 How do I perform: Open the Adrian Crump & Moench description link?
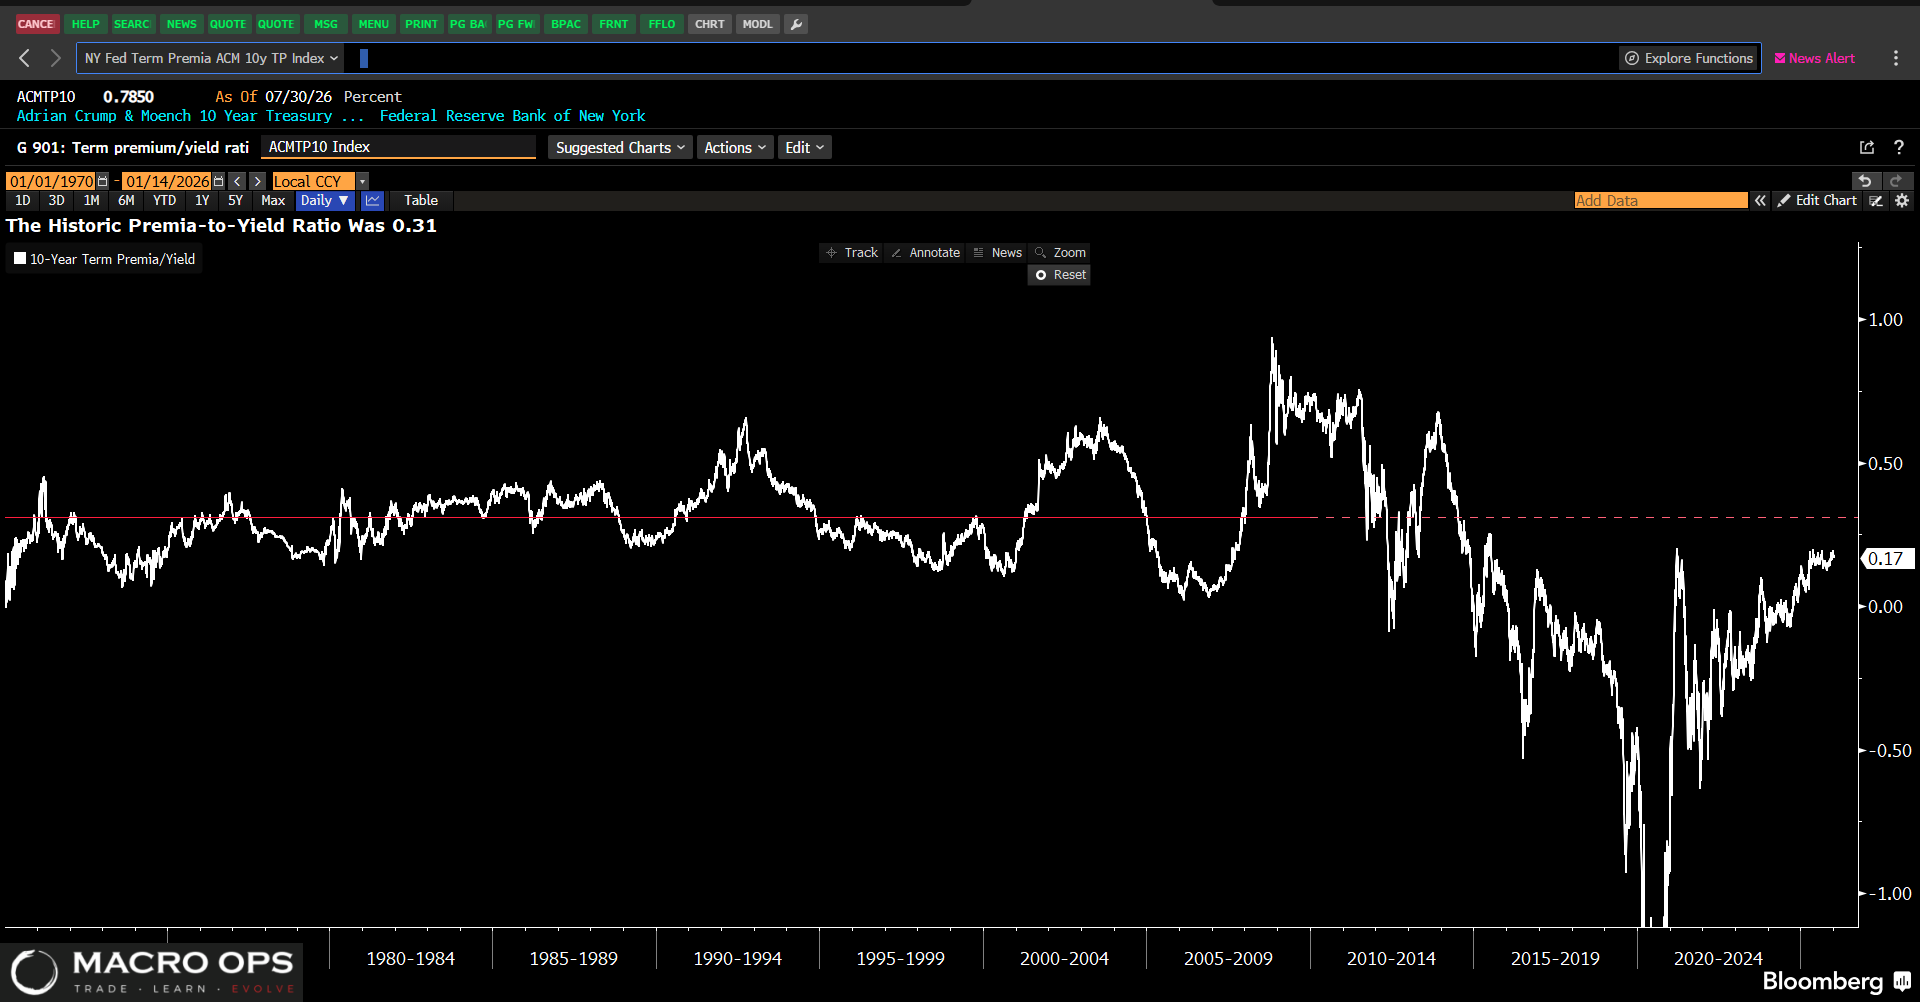pyautogui.click(x=190, y=116)
